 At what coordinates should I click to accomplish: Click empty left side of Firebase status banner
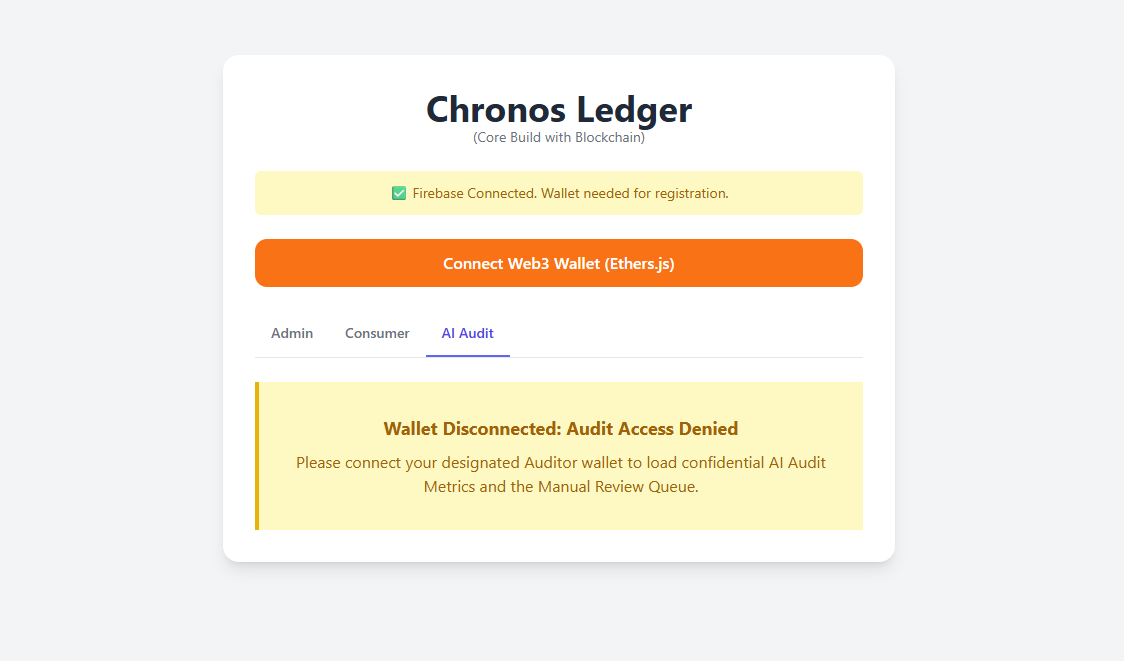click(310, 193)
